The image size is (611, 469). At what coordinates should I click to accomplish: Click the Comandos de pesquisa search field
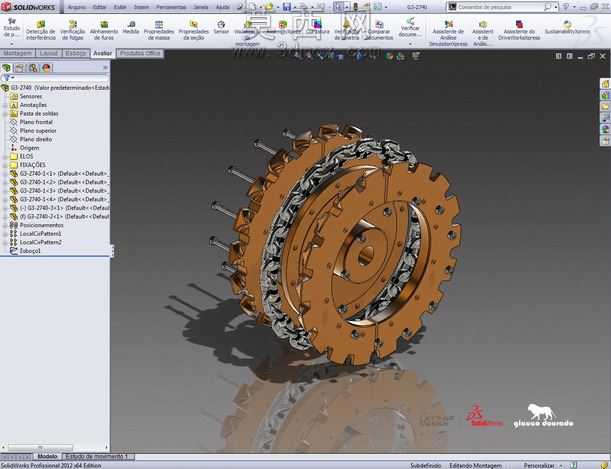click(500, 7)
